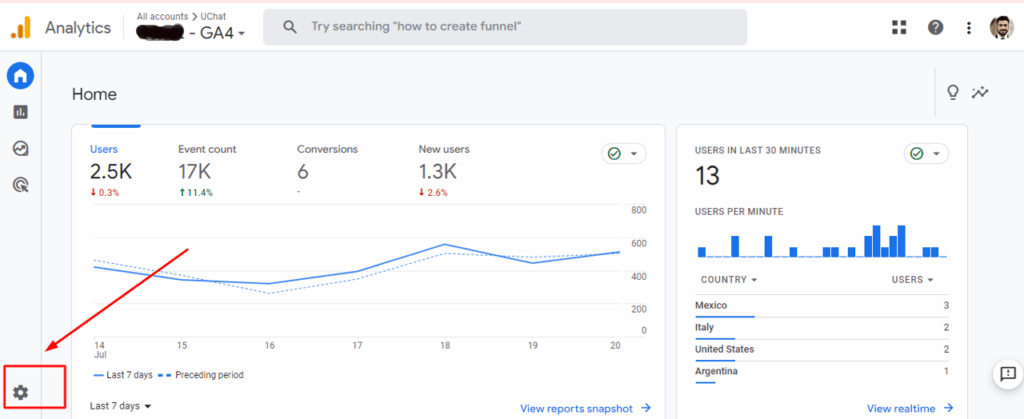Expand the COUNTRY dimension dropdown
Image resolution: width=1024 pixels, height=419 pixels.
[728, 280]
